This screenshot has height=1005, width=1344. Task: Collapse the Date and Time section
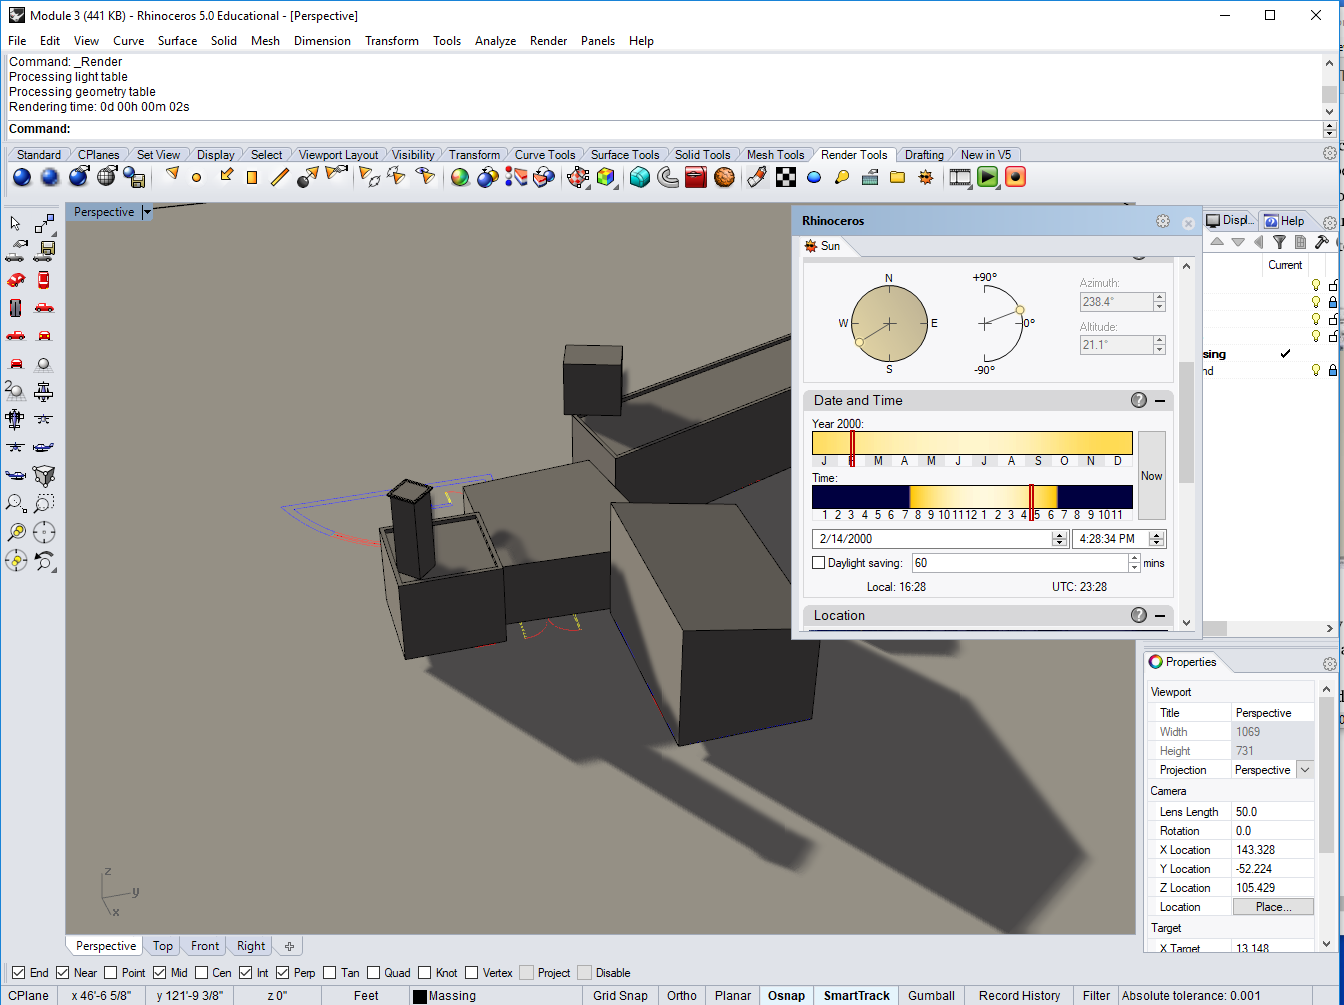coord(1160,400)
